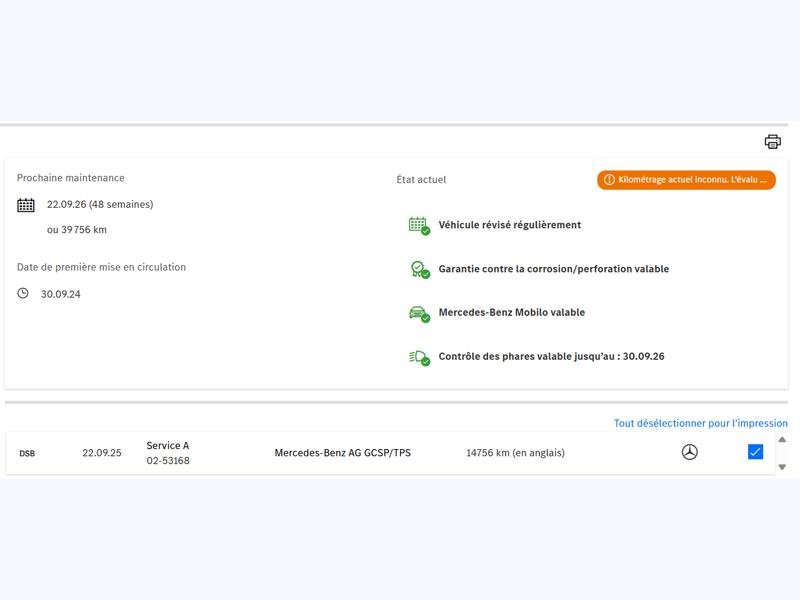The height and width of the screenshot is (600, 800).
Task: Click the corrosion warranty status icon
Action: (x=419, y=269)
